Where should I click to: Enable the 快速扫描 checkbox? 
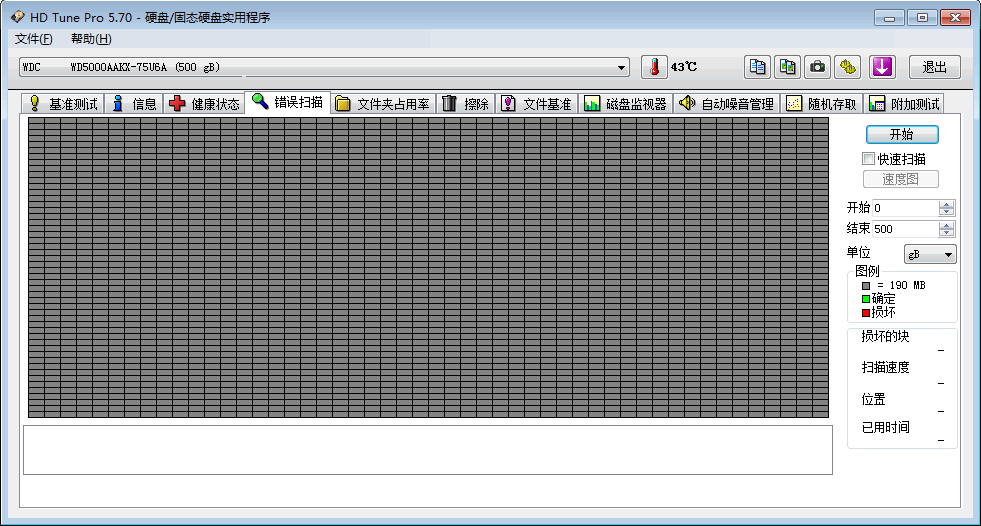pos(868,158)
